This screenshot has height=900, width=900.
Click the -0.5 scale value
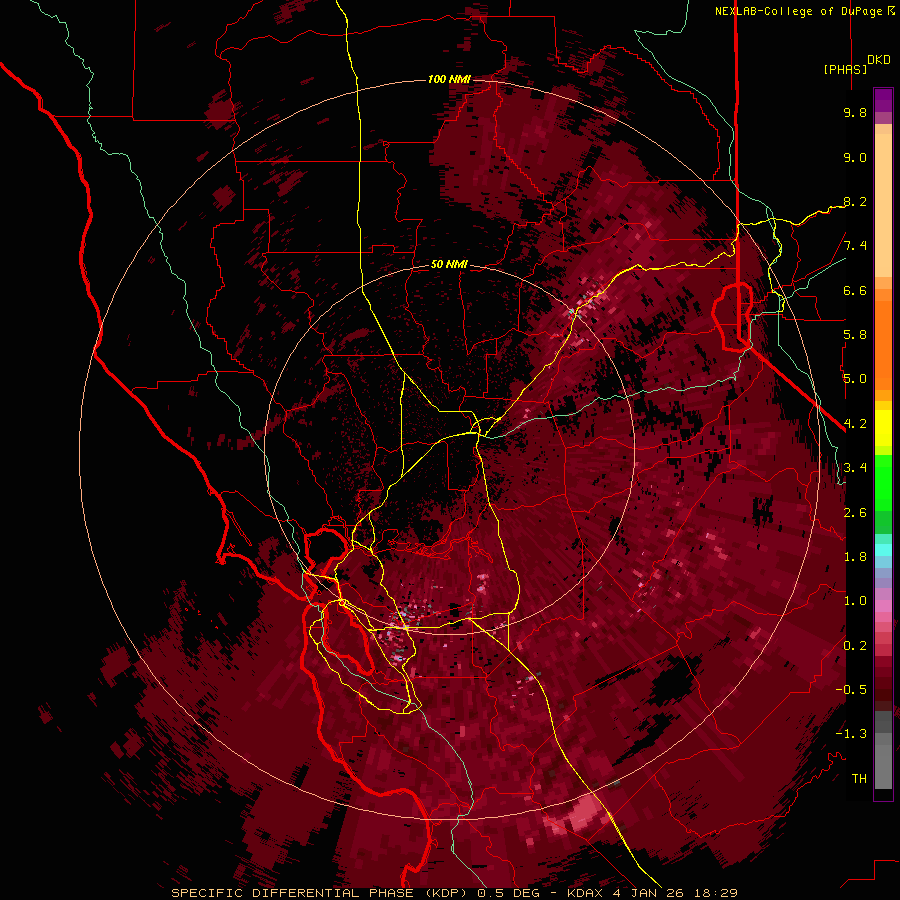point(851,690)
